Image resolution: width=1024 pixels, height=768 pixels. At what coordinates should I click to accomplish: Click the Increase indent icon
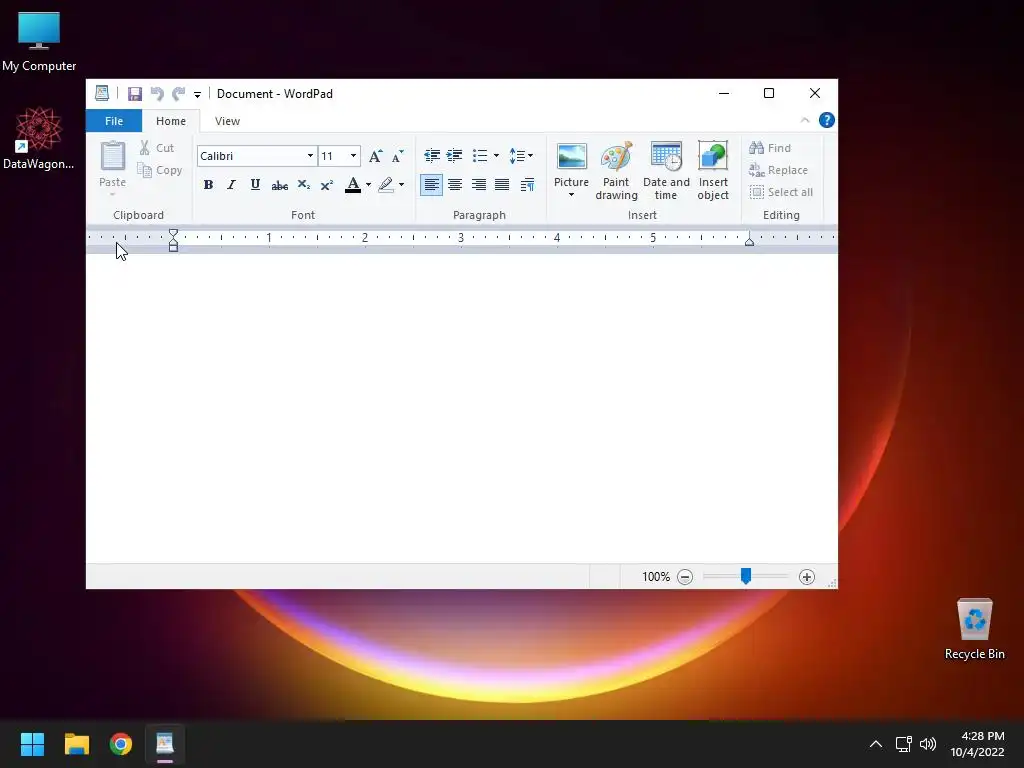pos(455,155)
